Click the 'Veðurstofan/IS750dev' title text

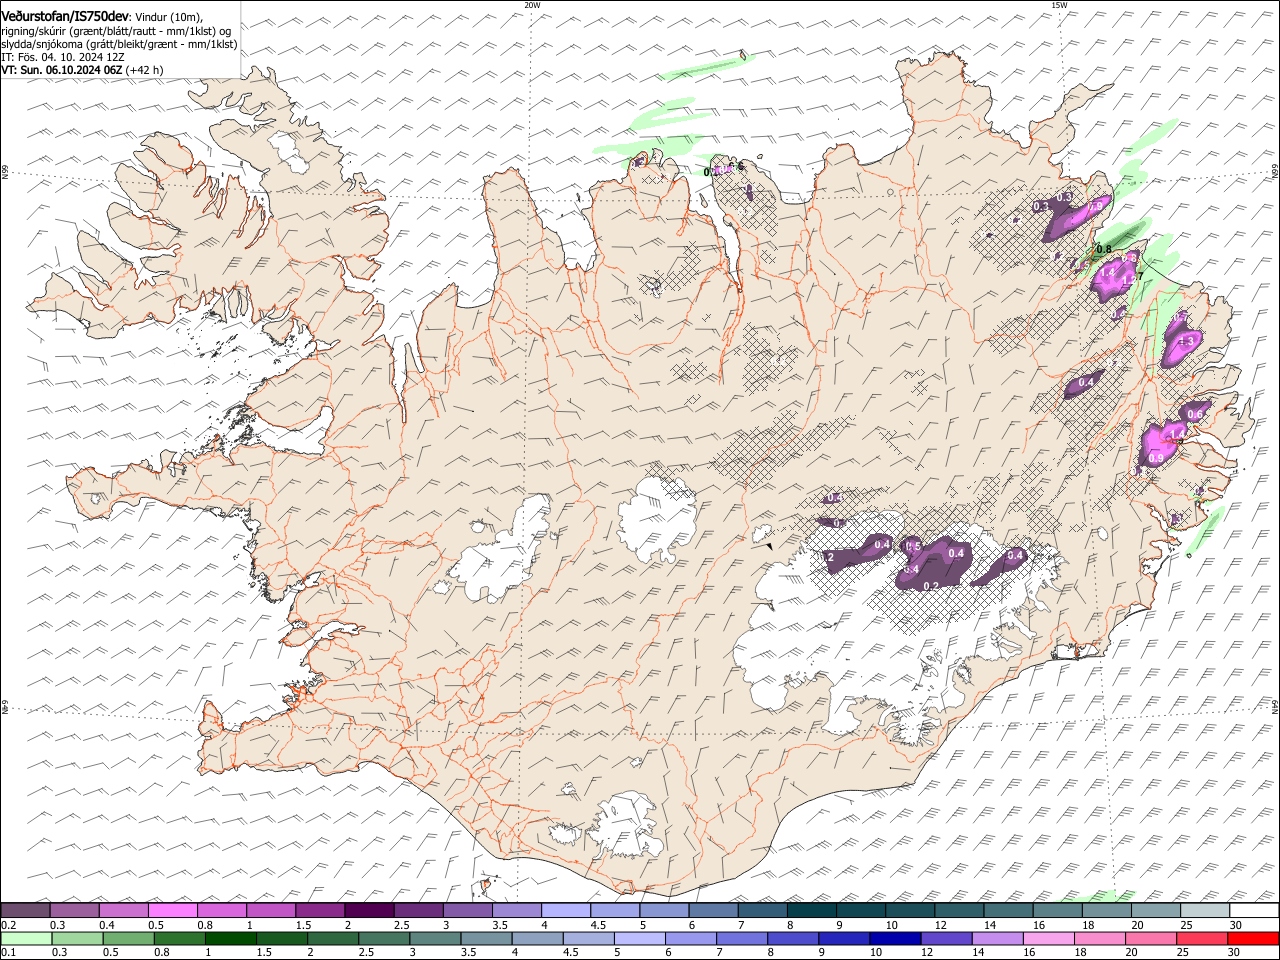66,17
